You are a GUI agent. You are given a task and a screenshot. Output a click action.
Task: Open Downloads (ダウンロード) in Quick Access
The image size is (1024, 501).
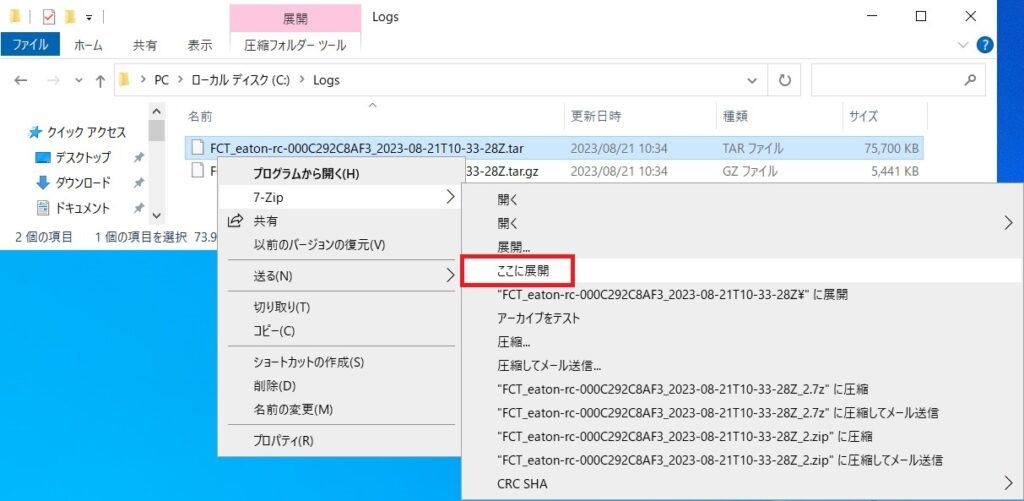tap(82, 183)
